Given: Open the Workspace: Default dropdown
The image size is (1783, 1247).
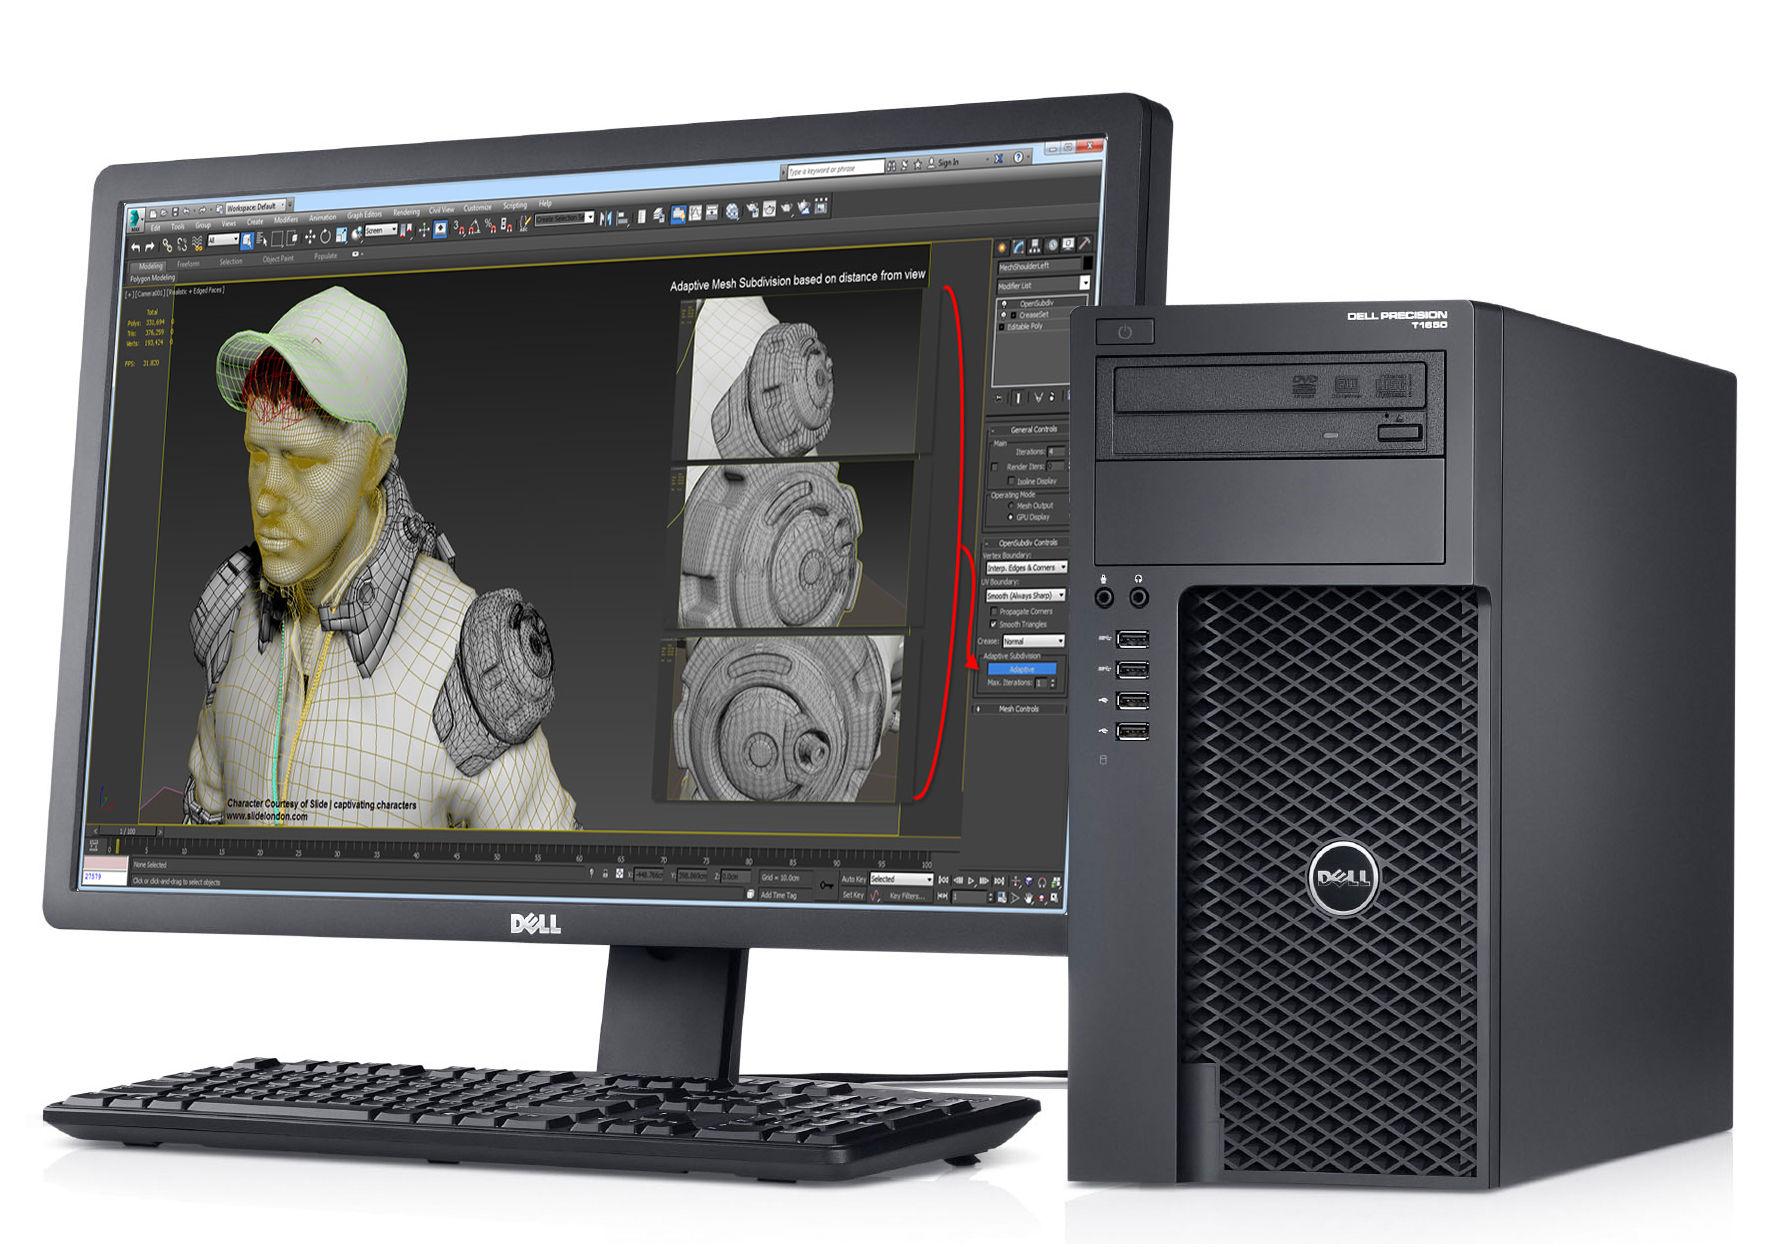Looking at the screenshot, I should tap(256, 207).
